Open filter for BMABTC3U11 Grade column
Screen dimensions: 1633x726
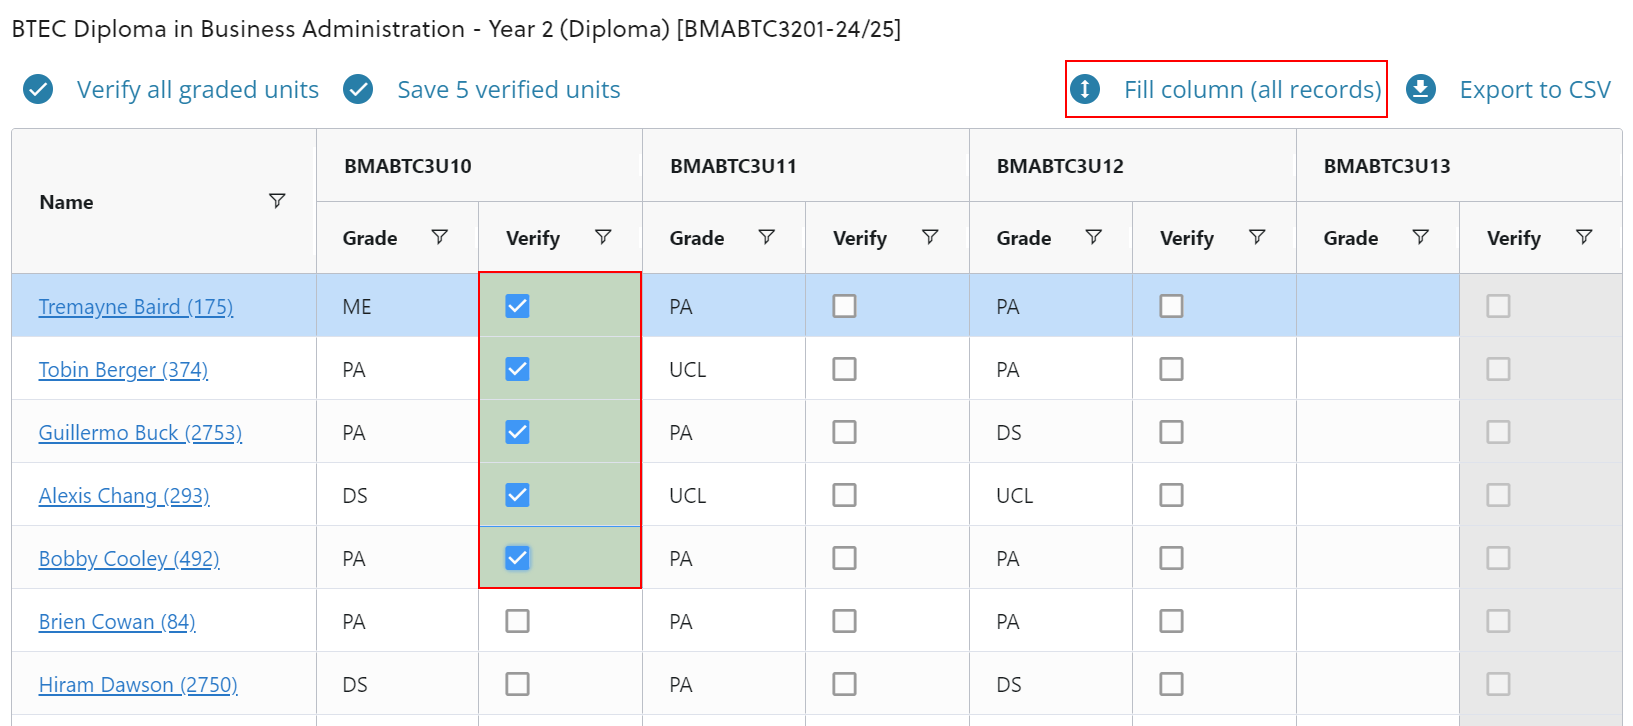766,237
